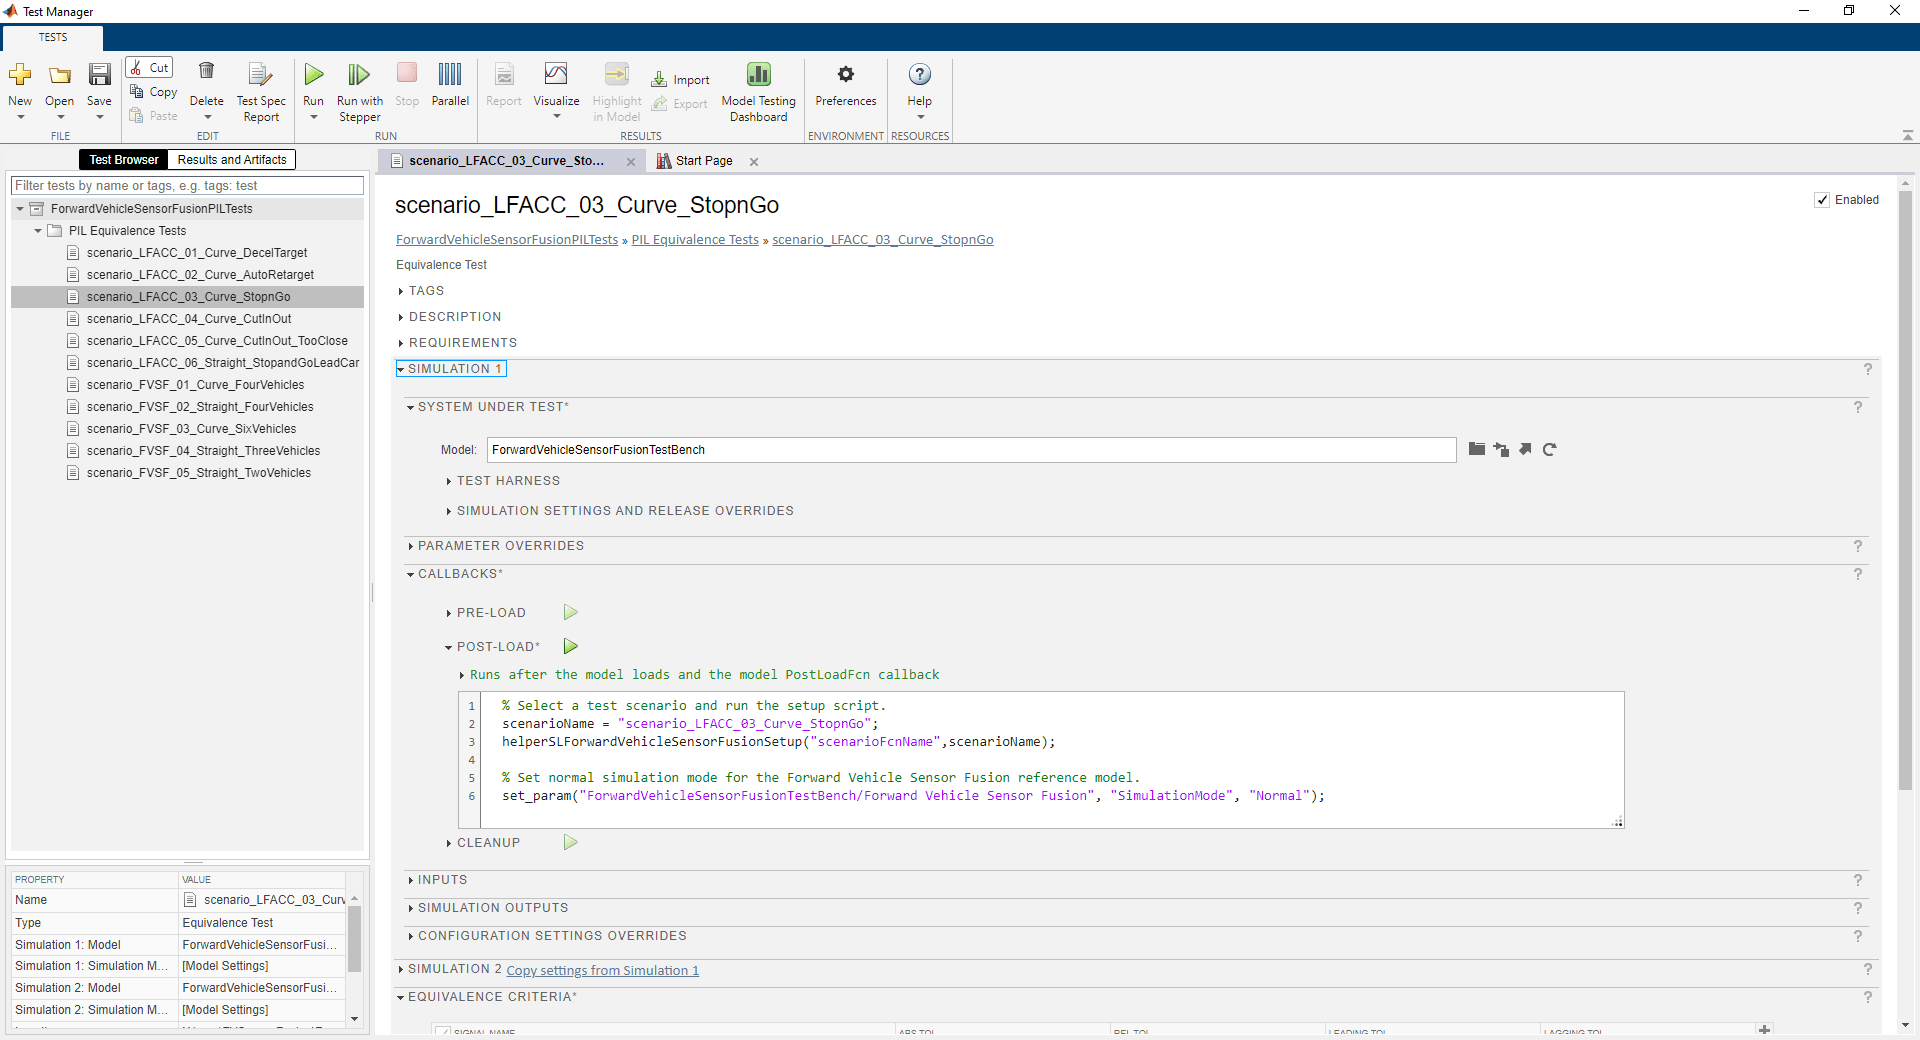The height and width of the screenshot is (1040, 1920).
Task: Switch to the Start Page tab
Action: coord(703,161)
